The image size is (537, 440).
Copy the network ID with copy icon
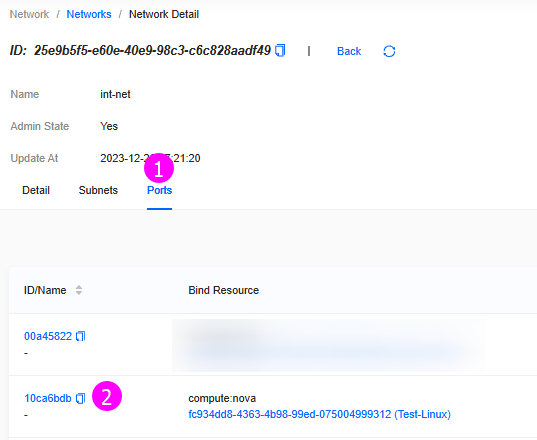[280, 51]
